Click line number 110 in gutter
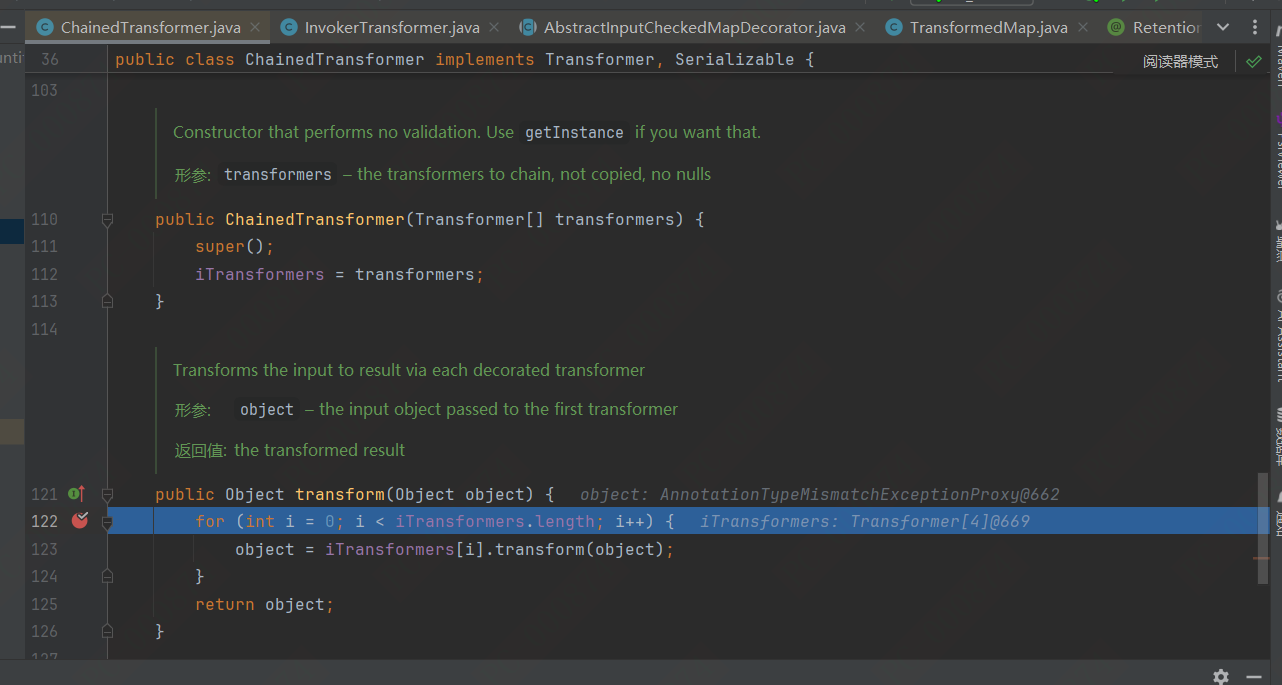Viewport: 1282px width, 685px height. [x=44, y=219]
